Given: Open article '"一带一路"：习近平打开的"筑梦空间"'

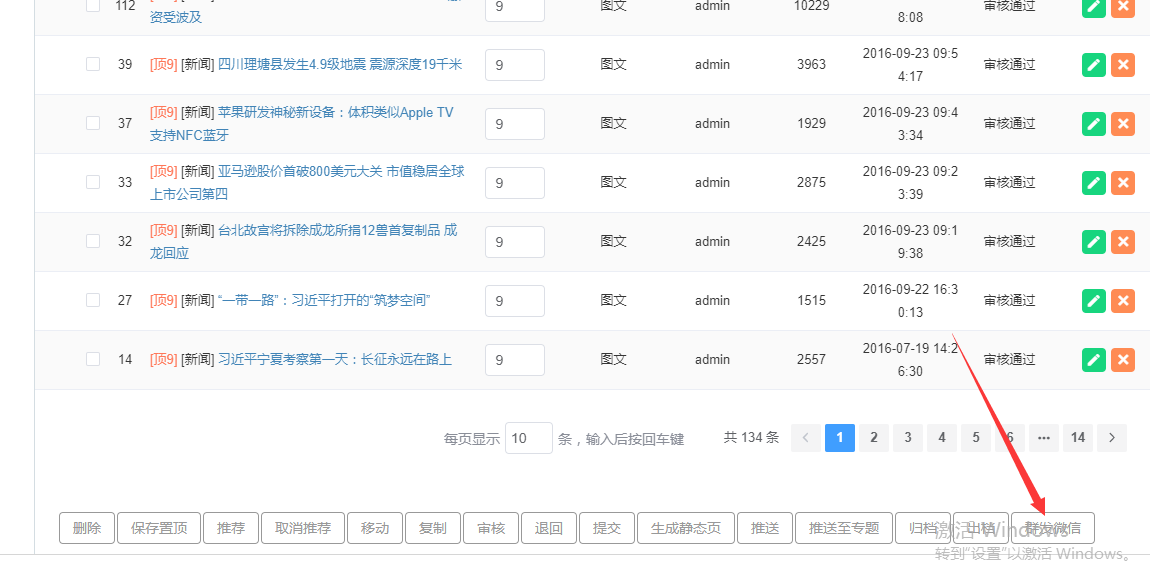Looking at the screenshot, I should [324, 300].
